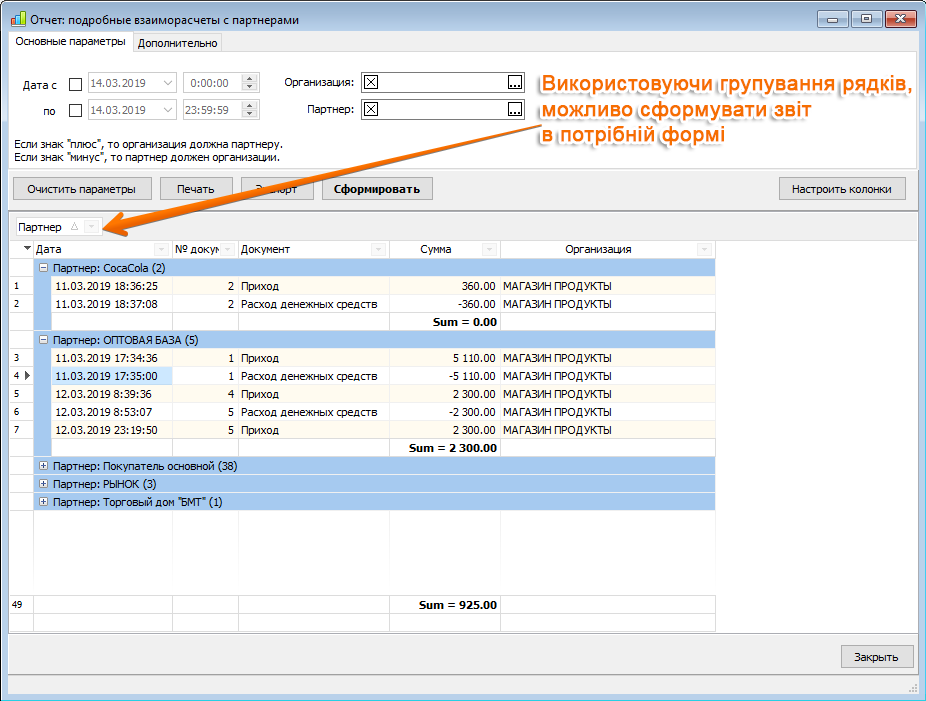Select row dated 11.03.2019 18:36:25
Image resolution: width=926 pixels, height=701 pixels.
(x=383, y=286)
